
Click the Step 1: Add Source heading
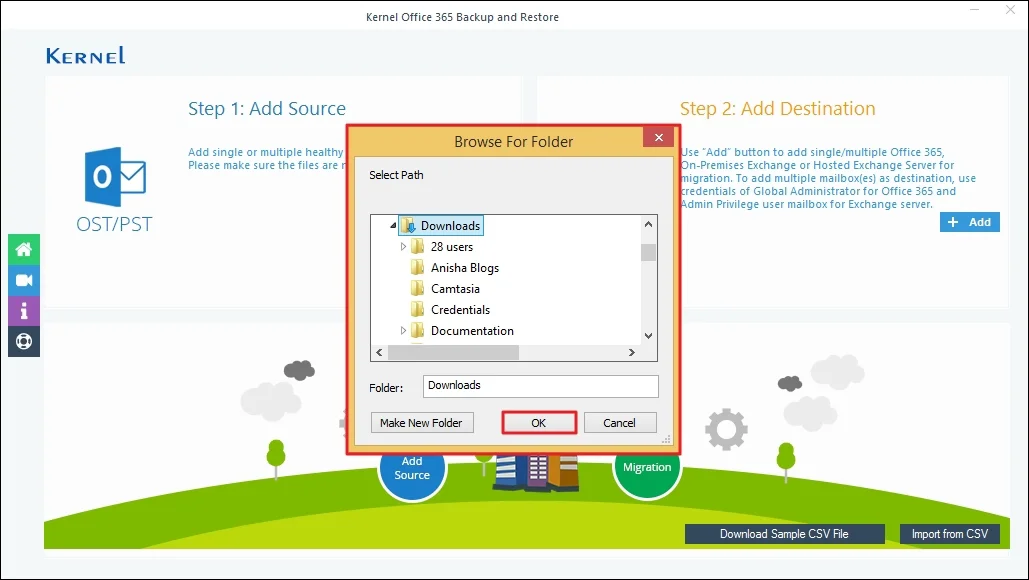267,109
